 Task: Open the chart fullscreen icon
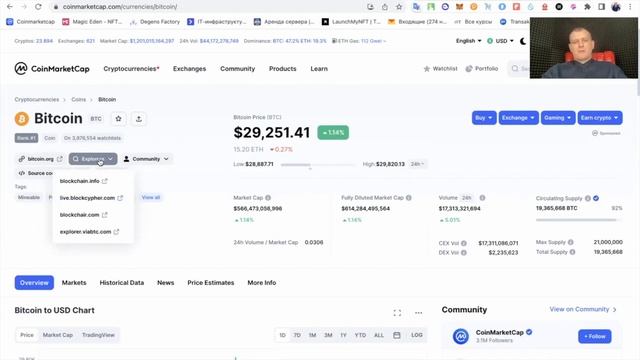(397, 313)
